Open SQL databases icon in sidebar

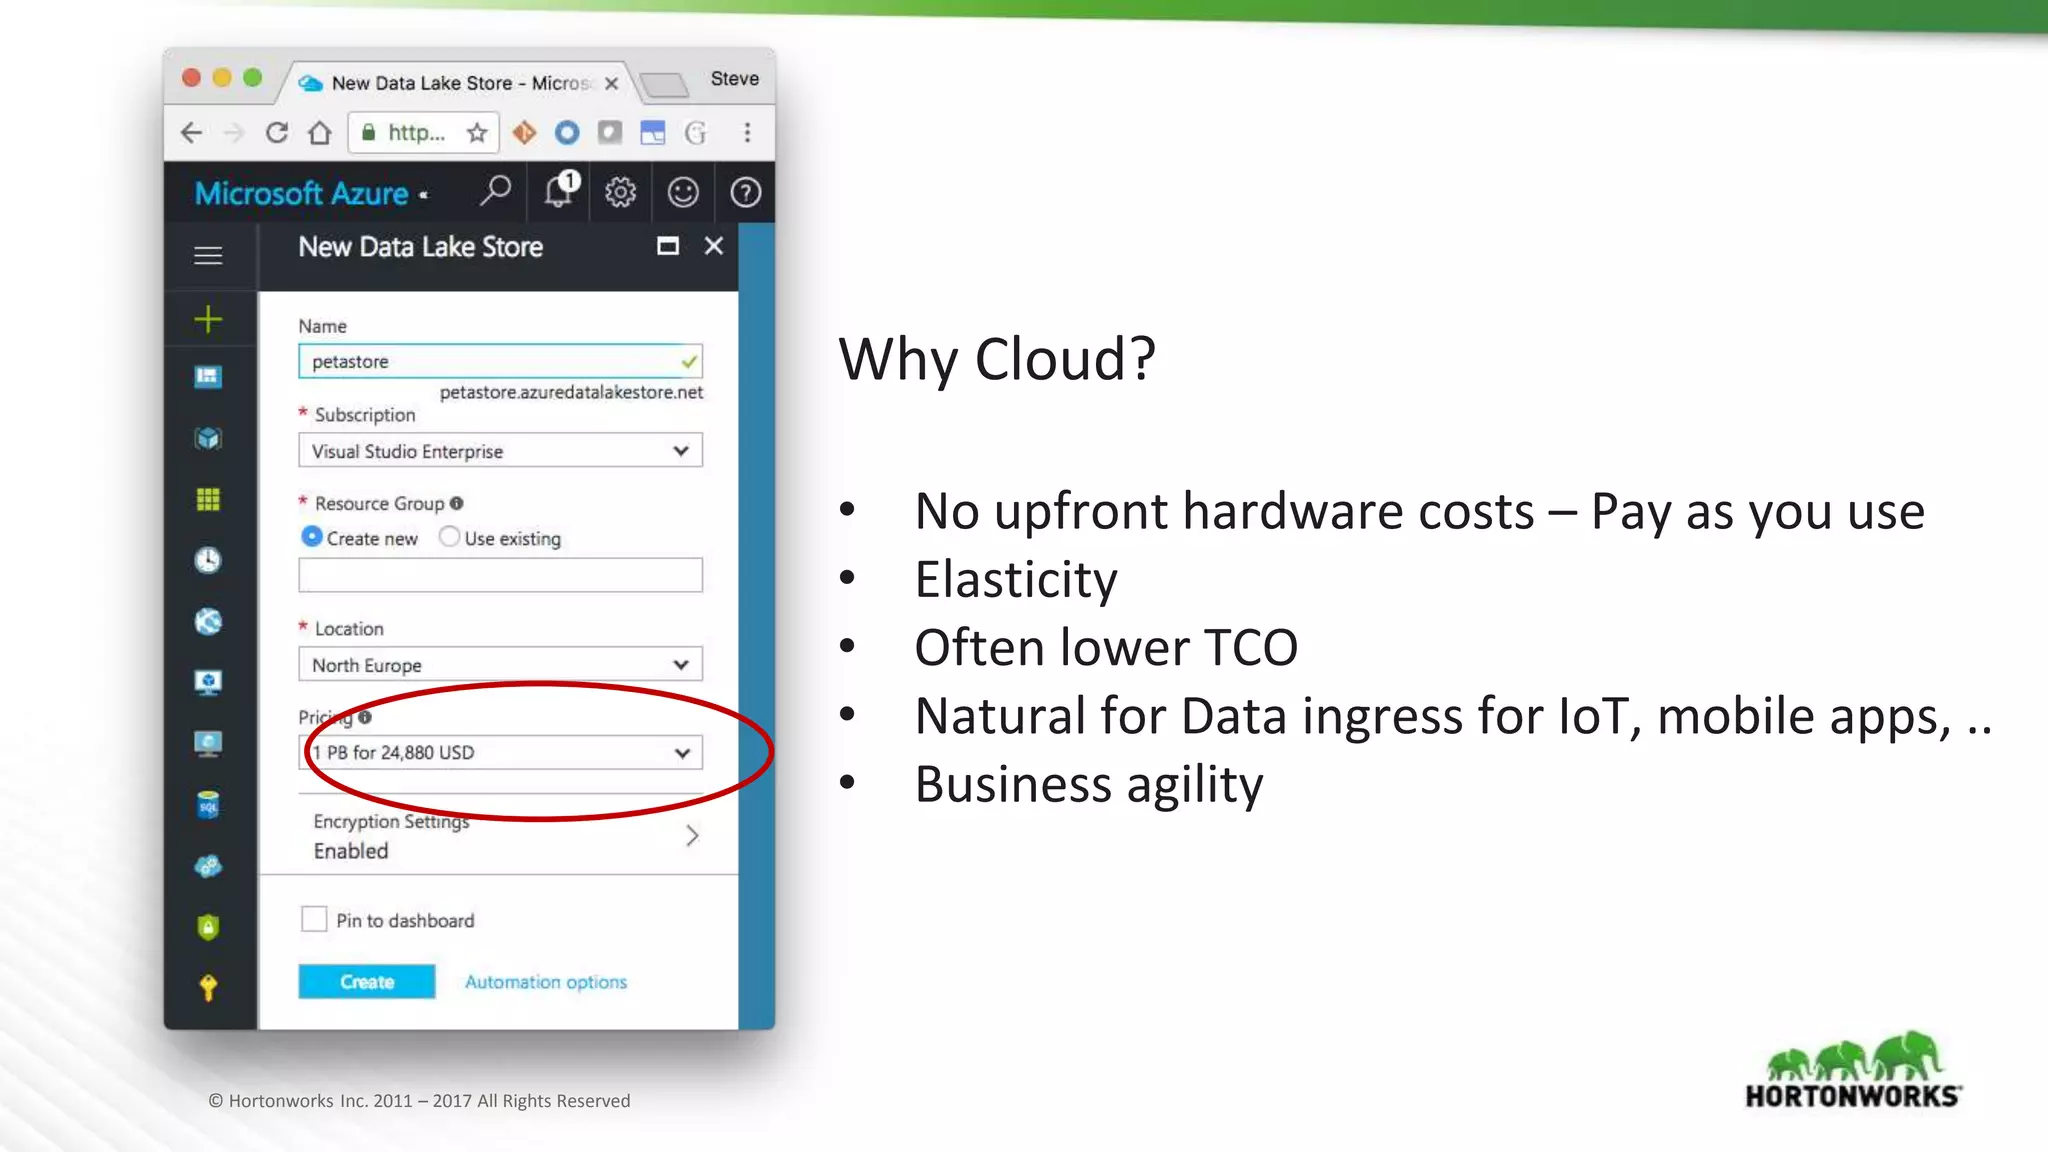tap(208, 805)
